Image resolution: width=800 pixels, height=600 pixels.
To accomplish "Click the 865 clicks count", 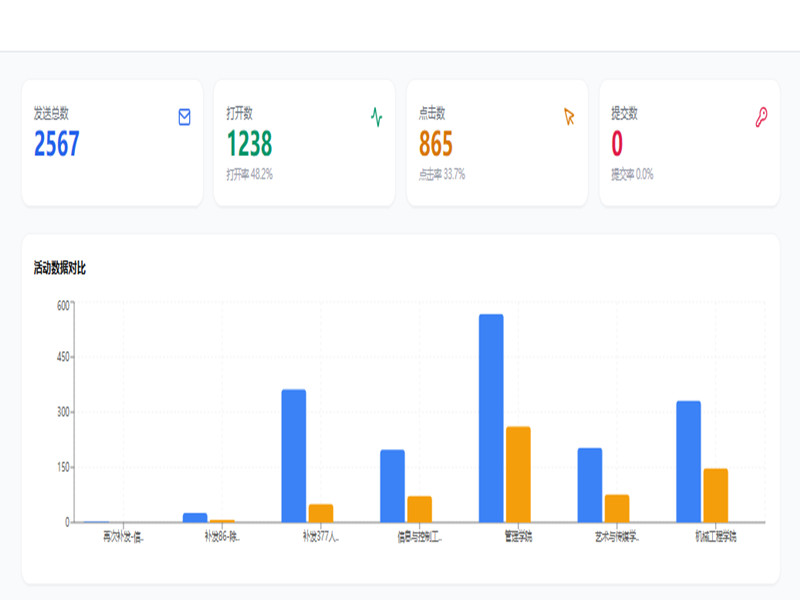I will tap(436, 143).
